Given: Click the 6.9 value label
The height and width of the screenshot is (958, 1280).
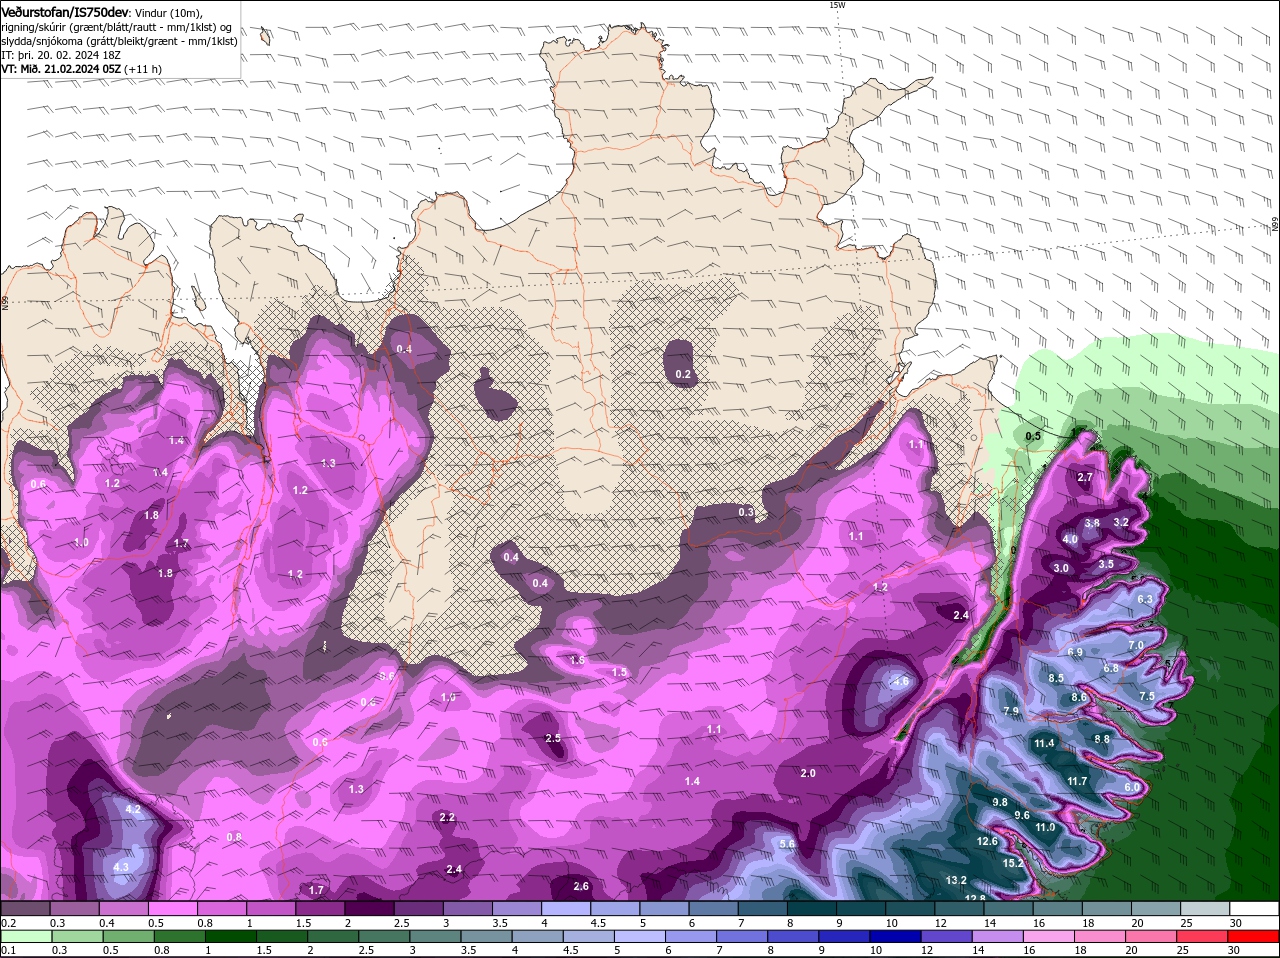Looking at the screenshot, I should [x=1075, y=652].
